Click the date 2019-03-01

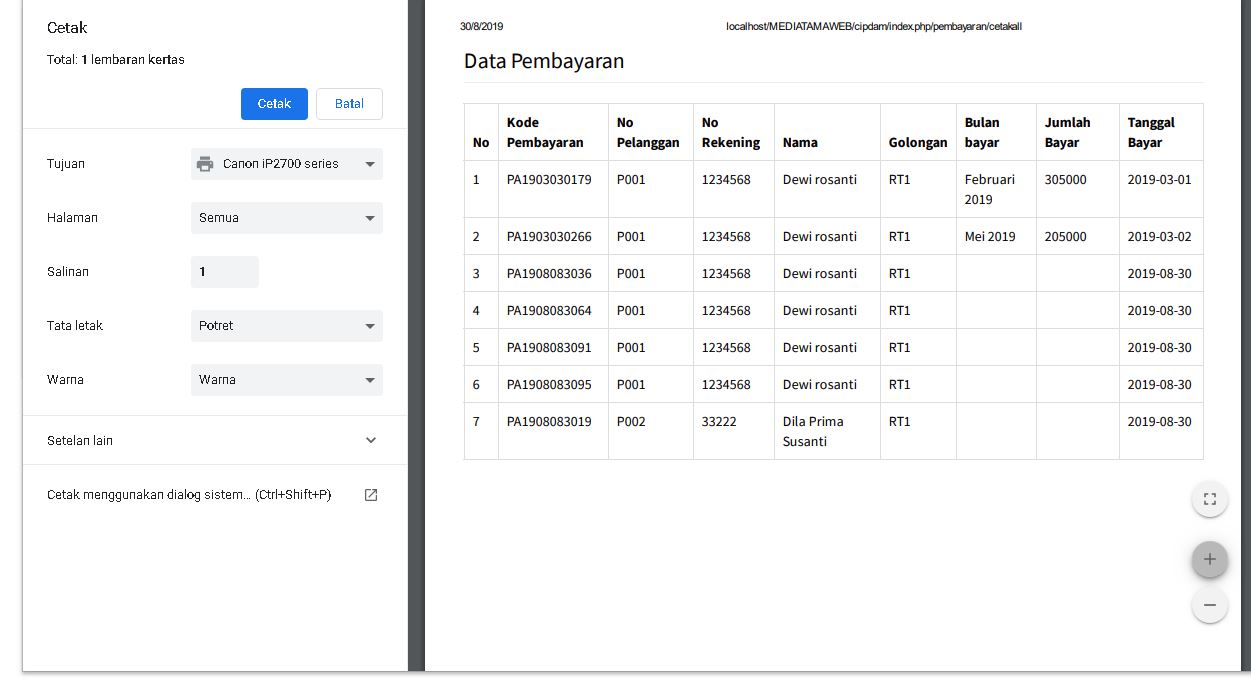pyautogui.click(x=1160, y=180)
